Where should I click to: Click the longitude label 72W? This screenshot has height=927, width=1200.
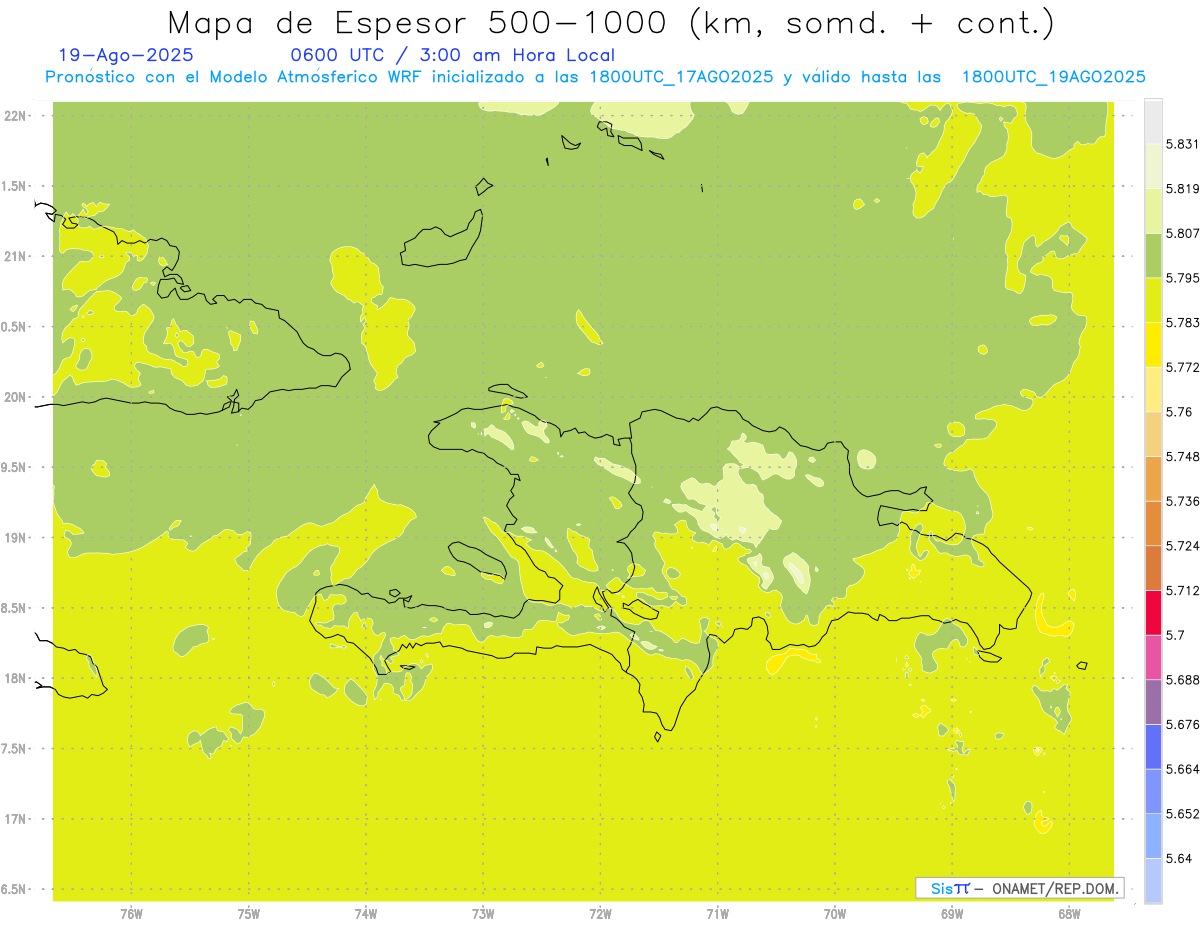[x=600, y=913]
